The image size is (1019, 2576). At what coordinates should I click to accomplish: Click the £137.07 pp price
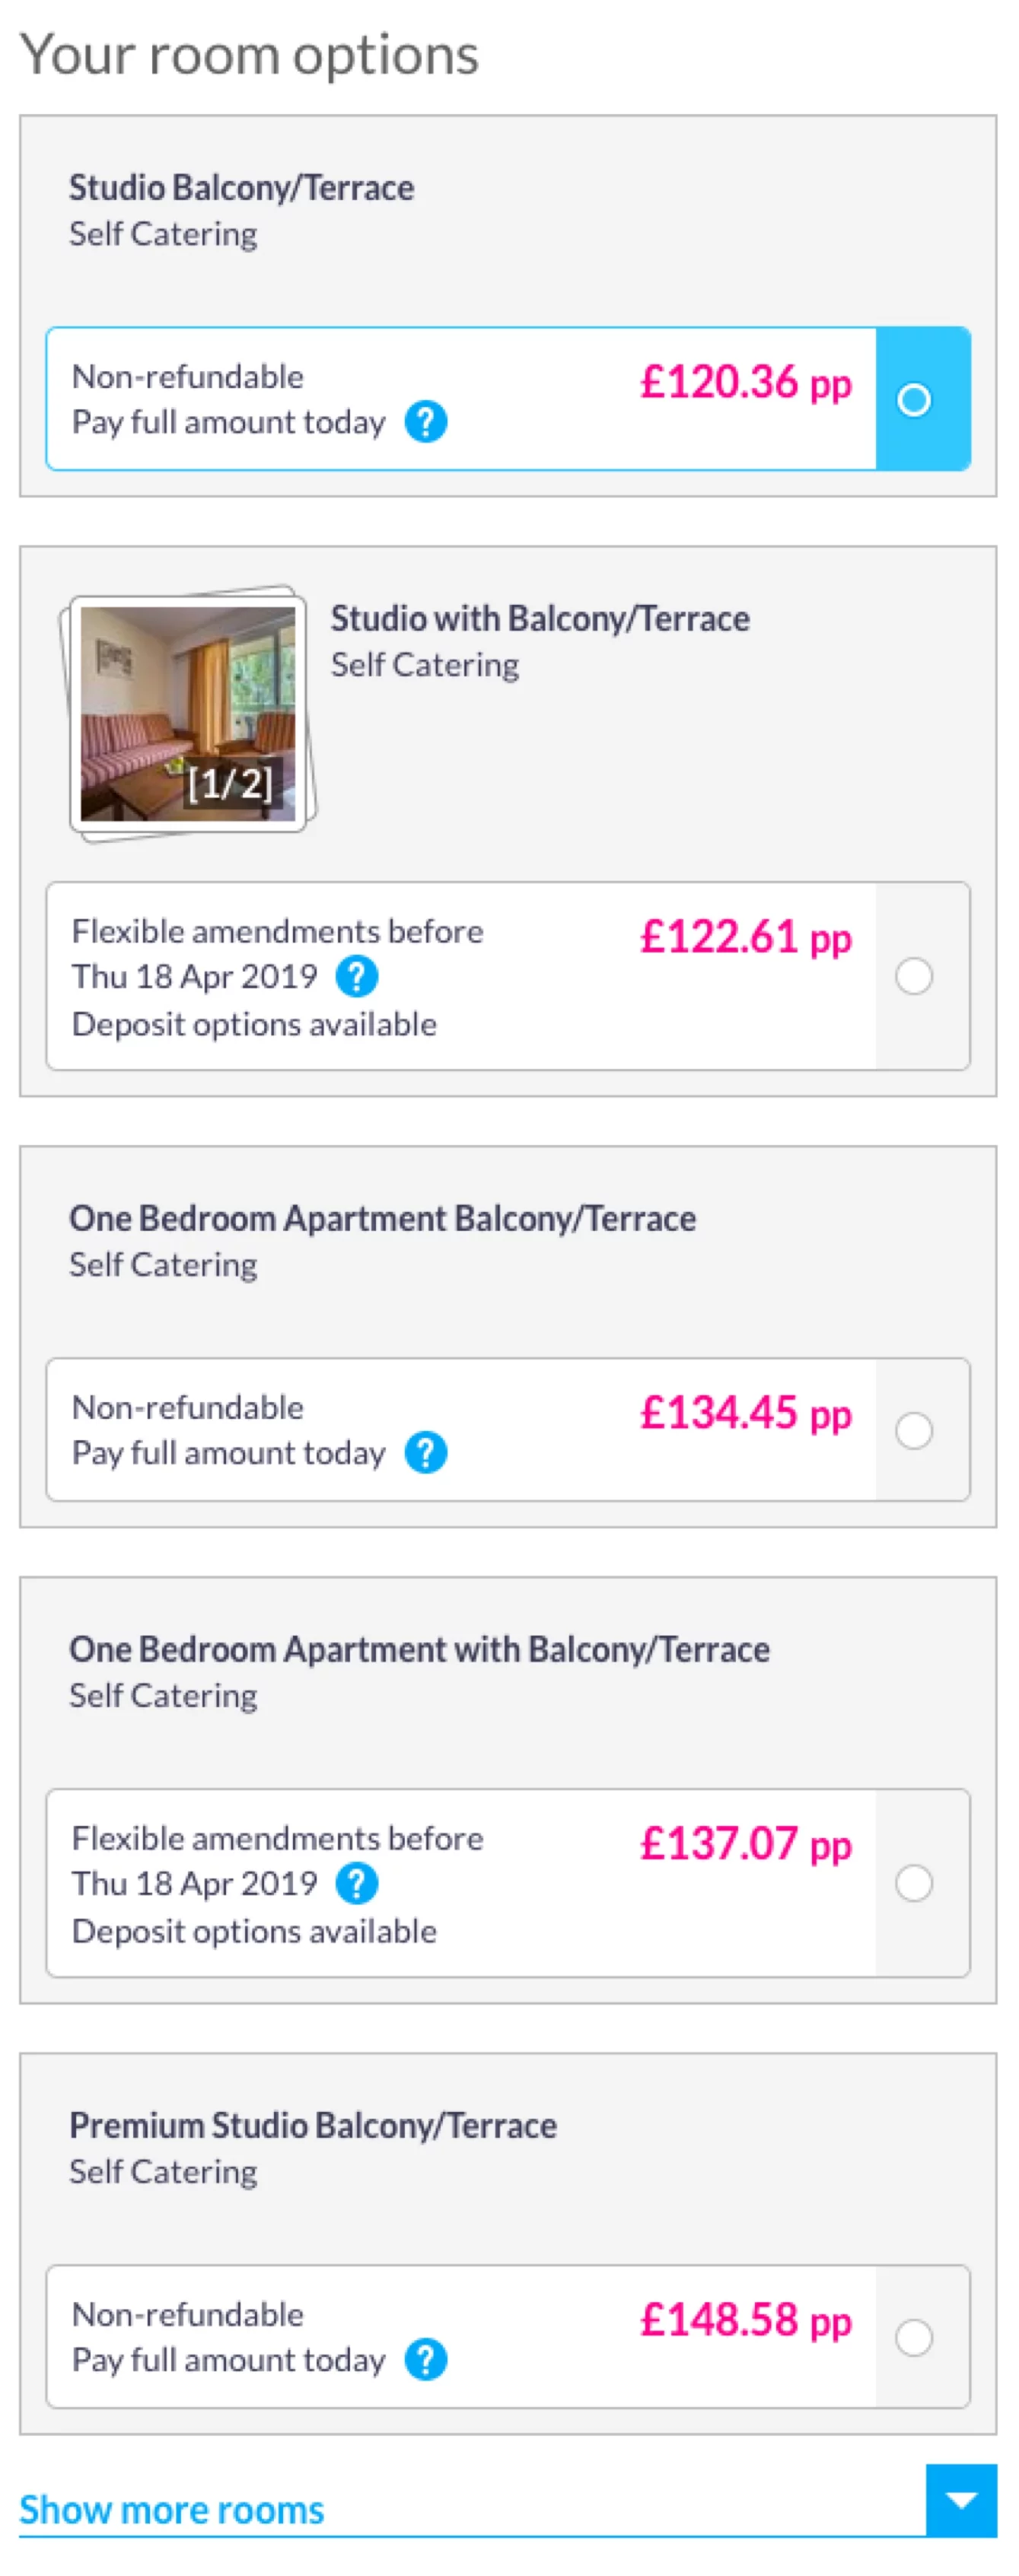click(x=745, y=1844)
